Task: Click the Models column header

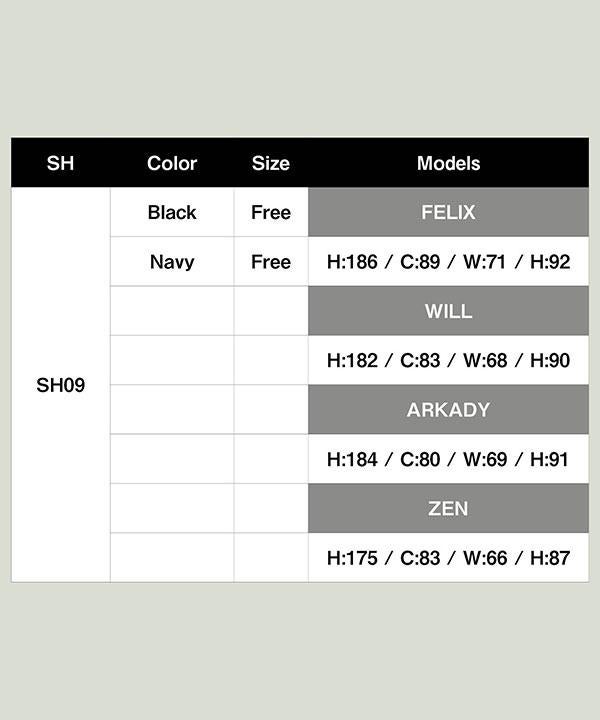Action: (449, 163)
